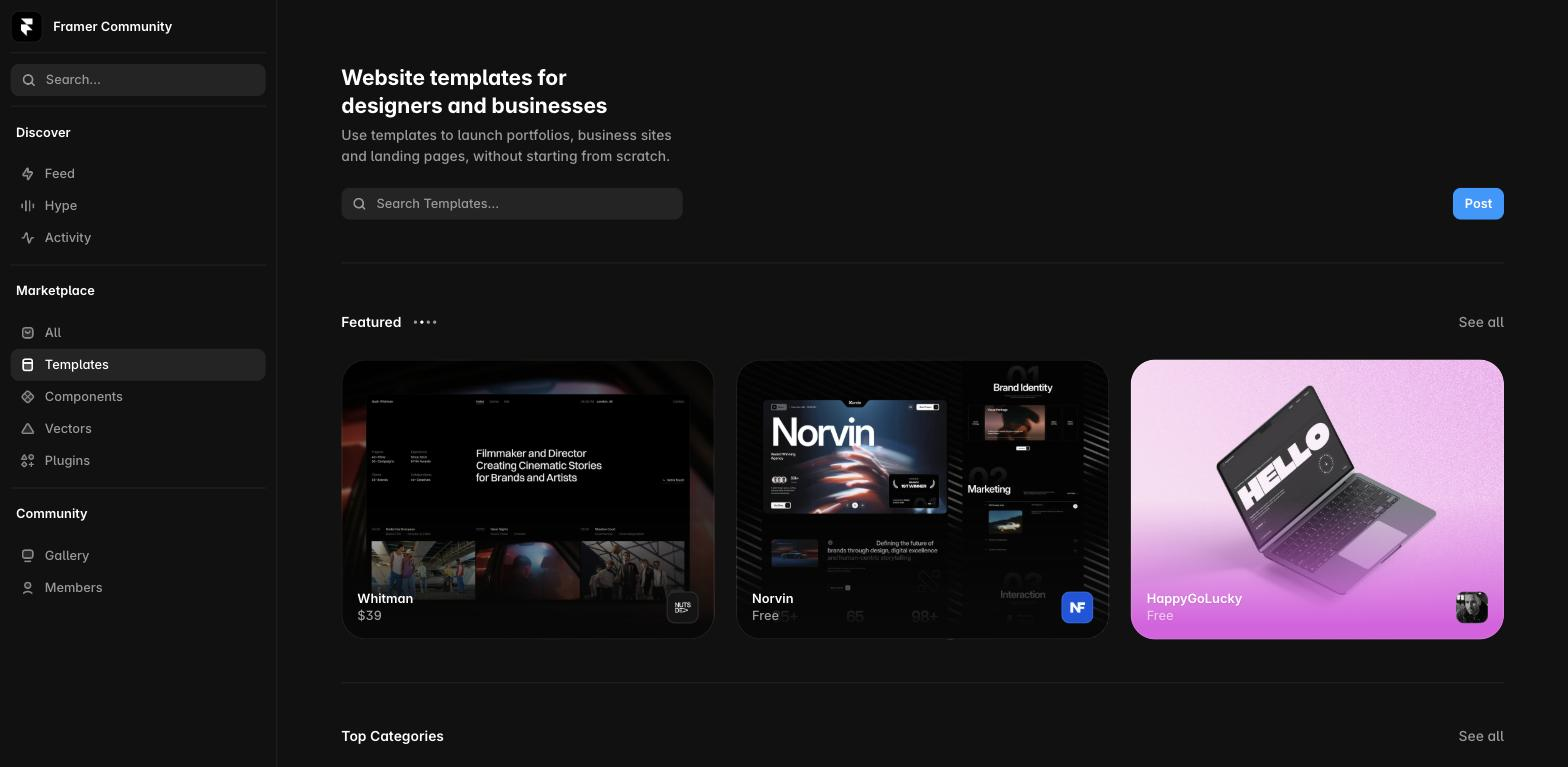Click the Feed lightning icon

28,174
